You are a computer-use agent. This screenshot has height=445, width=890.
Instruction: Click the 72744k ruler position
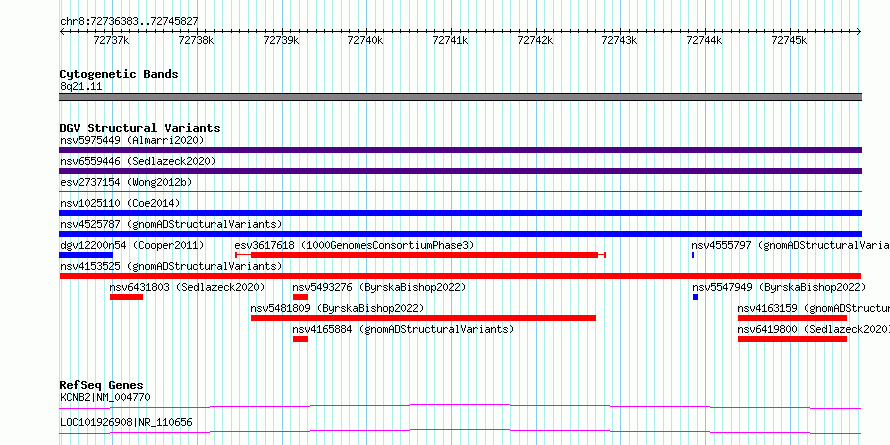point(704,40)
